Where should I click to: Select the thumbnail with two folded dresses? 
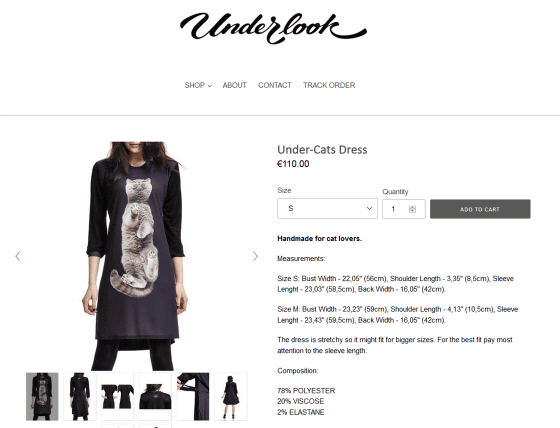click(x=118, y=396)
